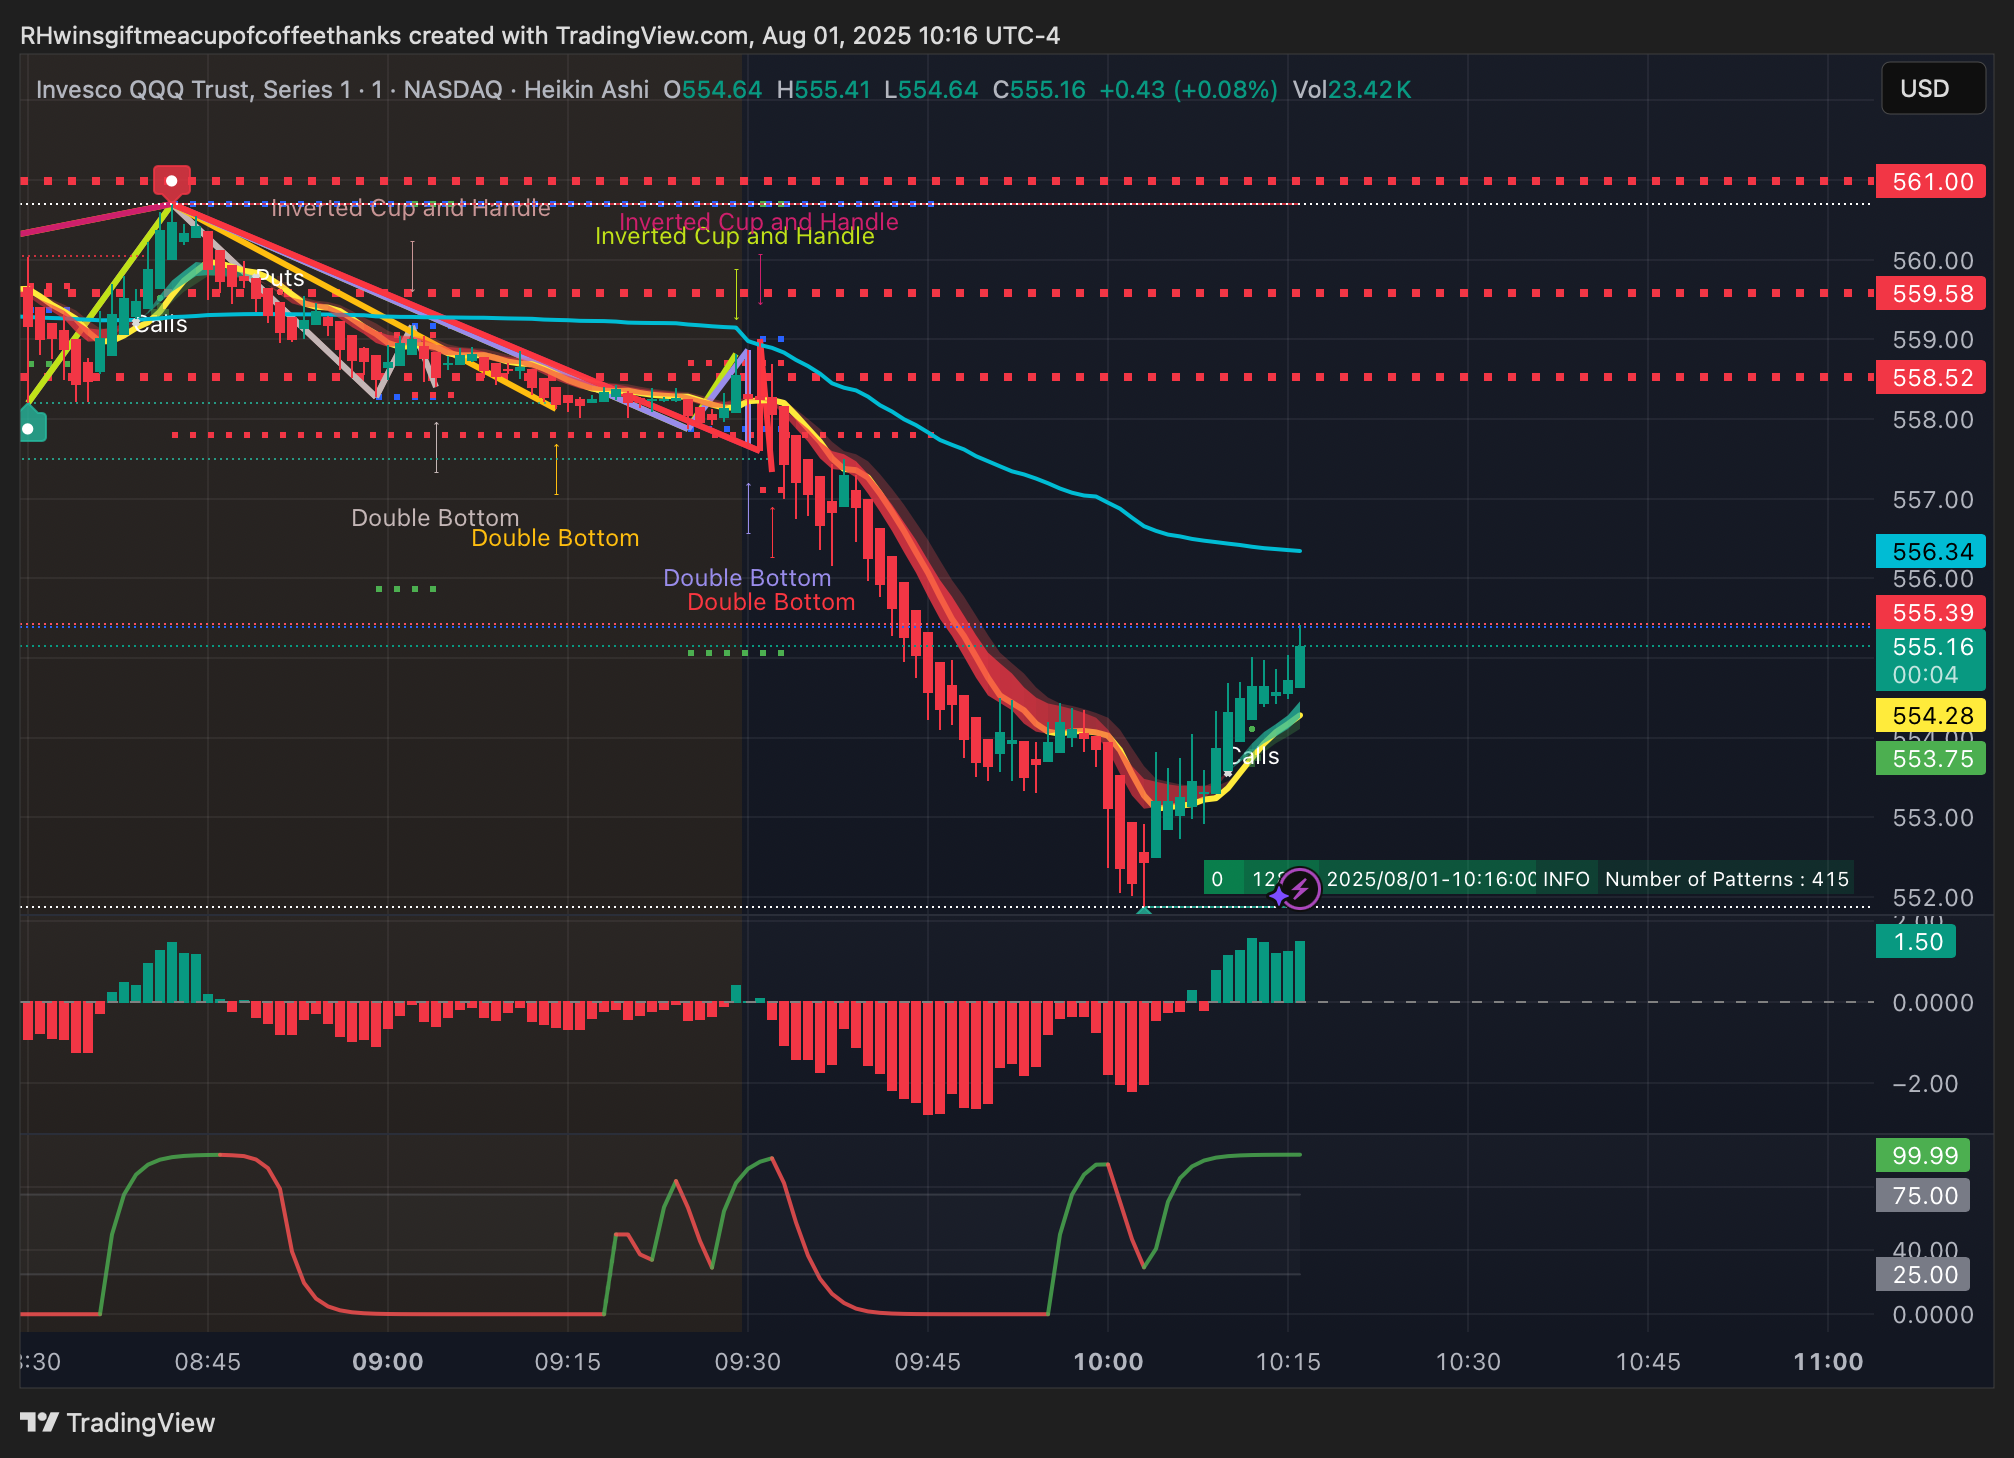Click the 2025/08/01-10:16:00 timestamp info
Viewport: 2014px width, 1458px height.
1431,879
